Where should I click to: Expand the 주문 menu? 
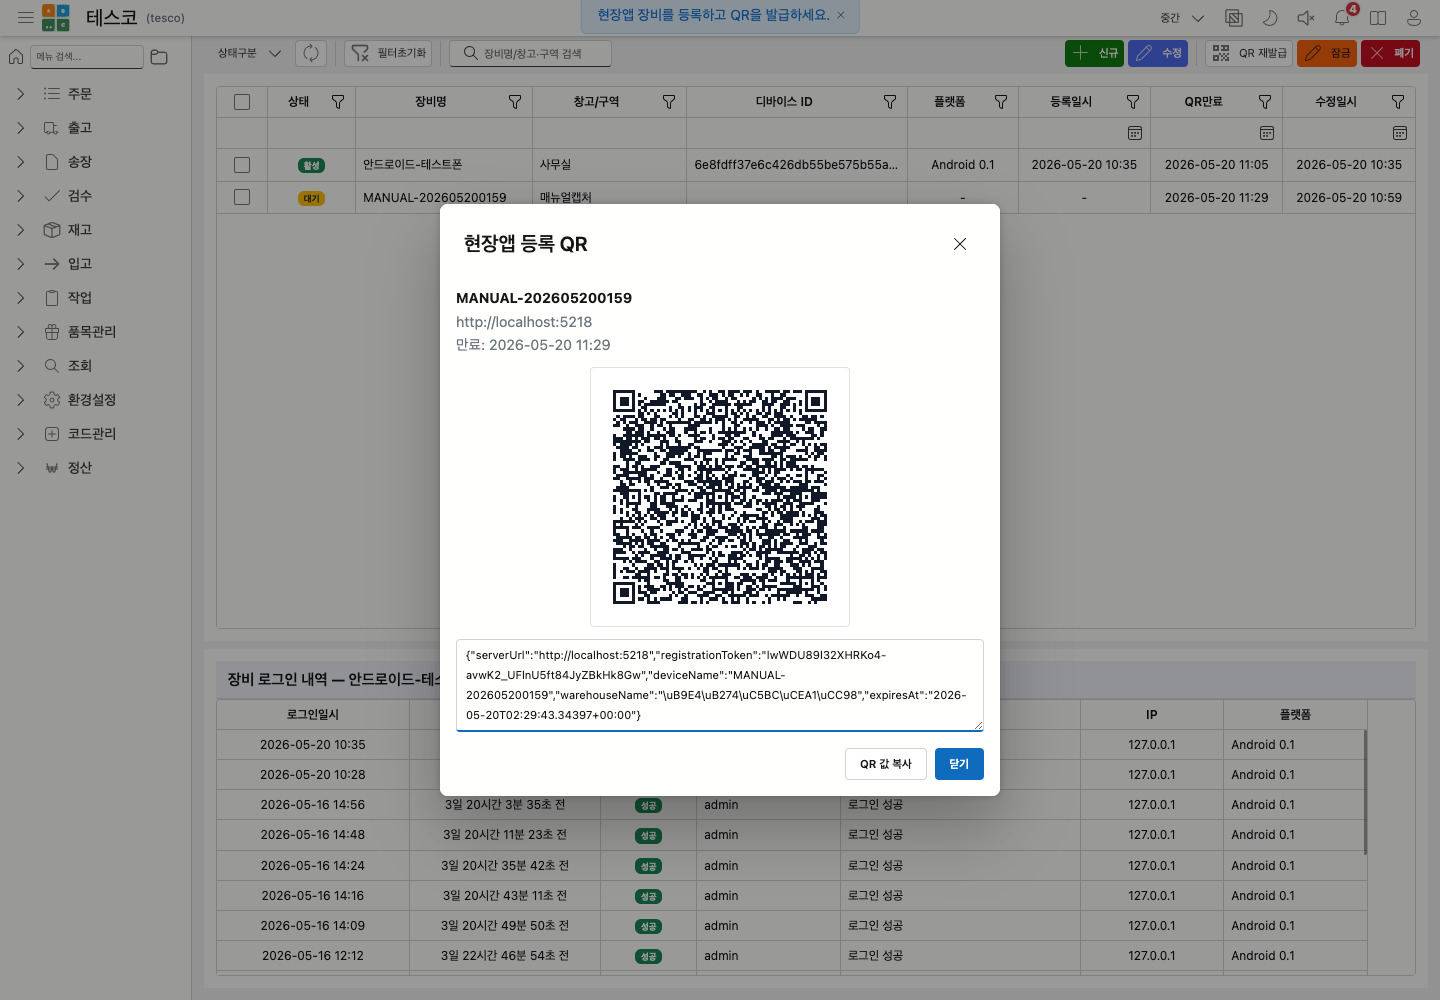pyautogui.click(x=21, y=94)
